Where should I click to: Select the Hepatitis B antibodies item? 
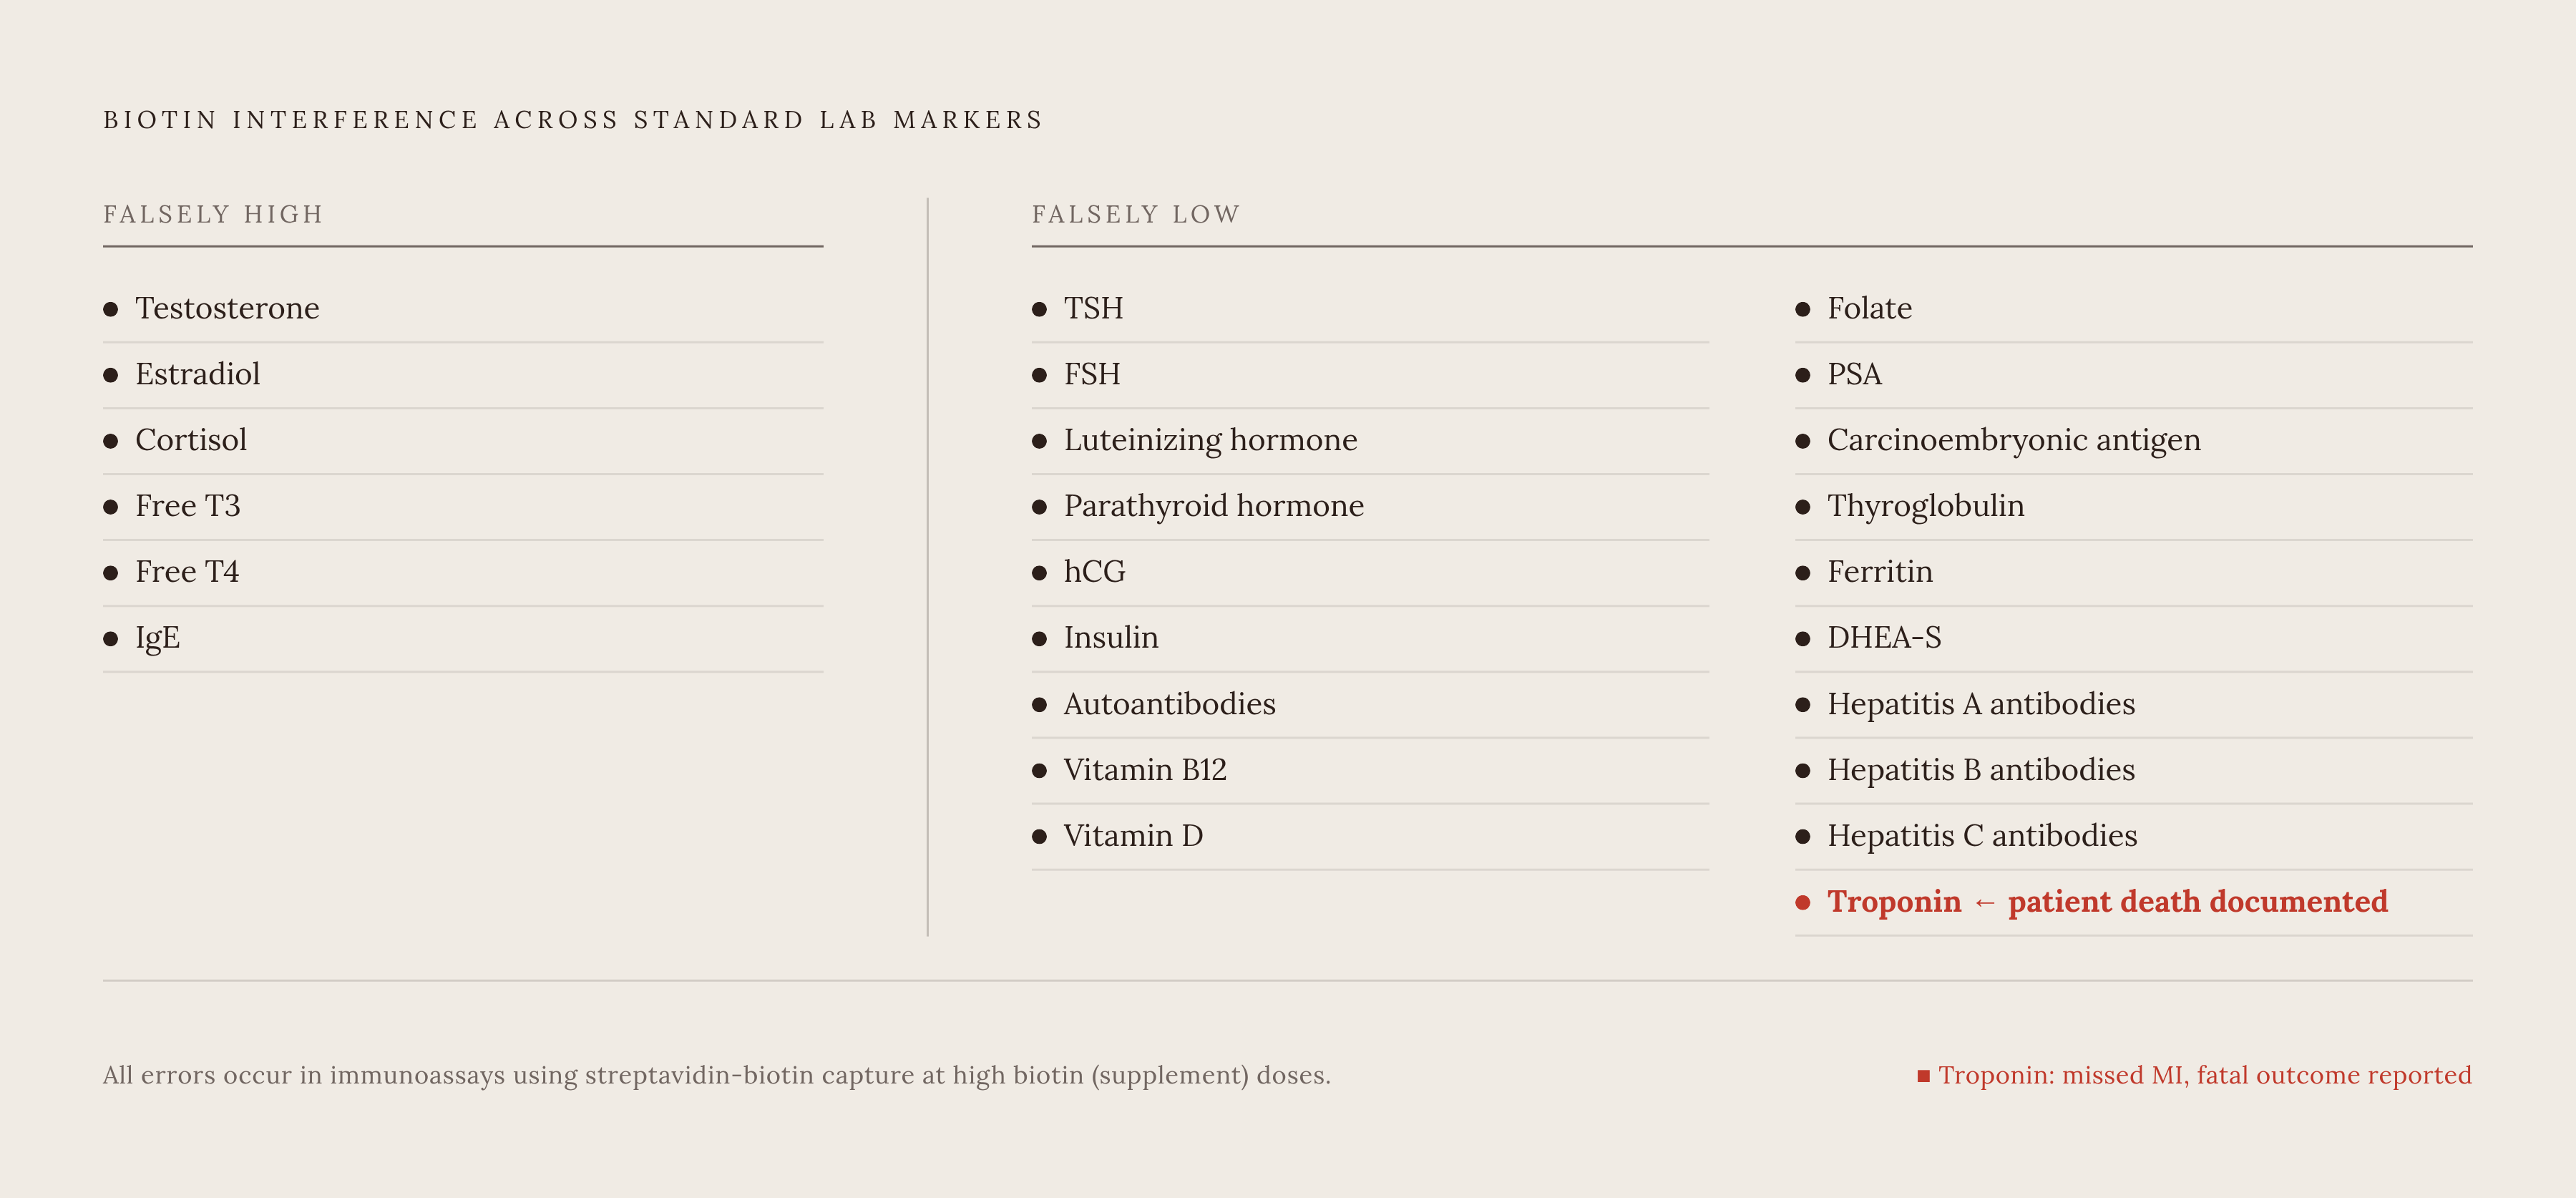point(2133,771)
